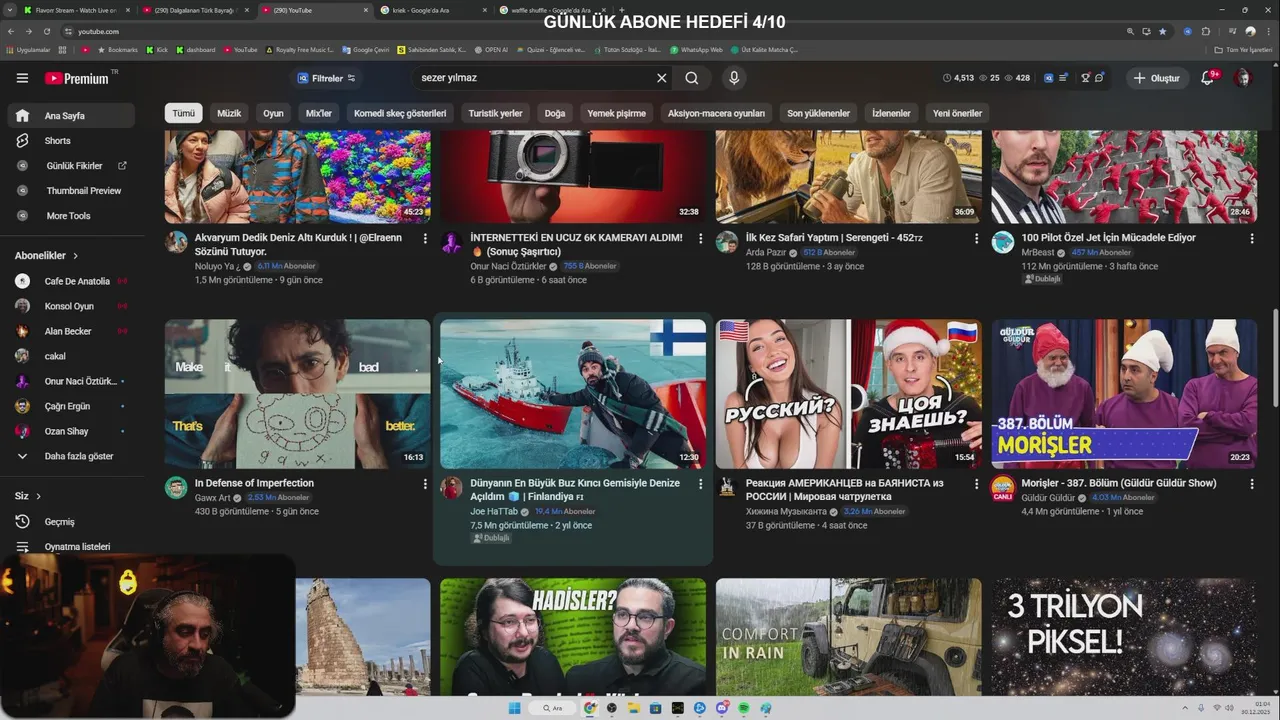Click the Onur Naci Öztürkler video channel avatar
Screen dimensions: 1280x720
pos(451,242)
